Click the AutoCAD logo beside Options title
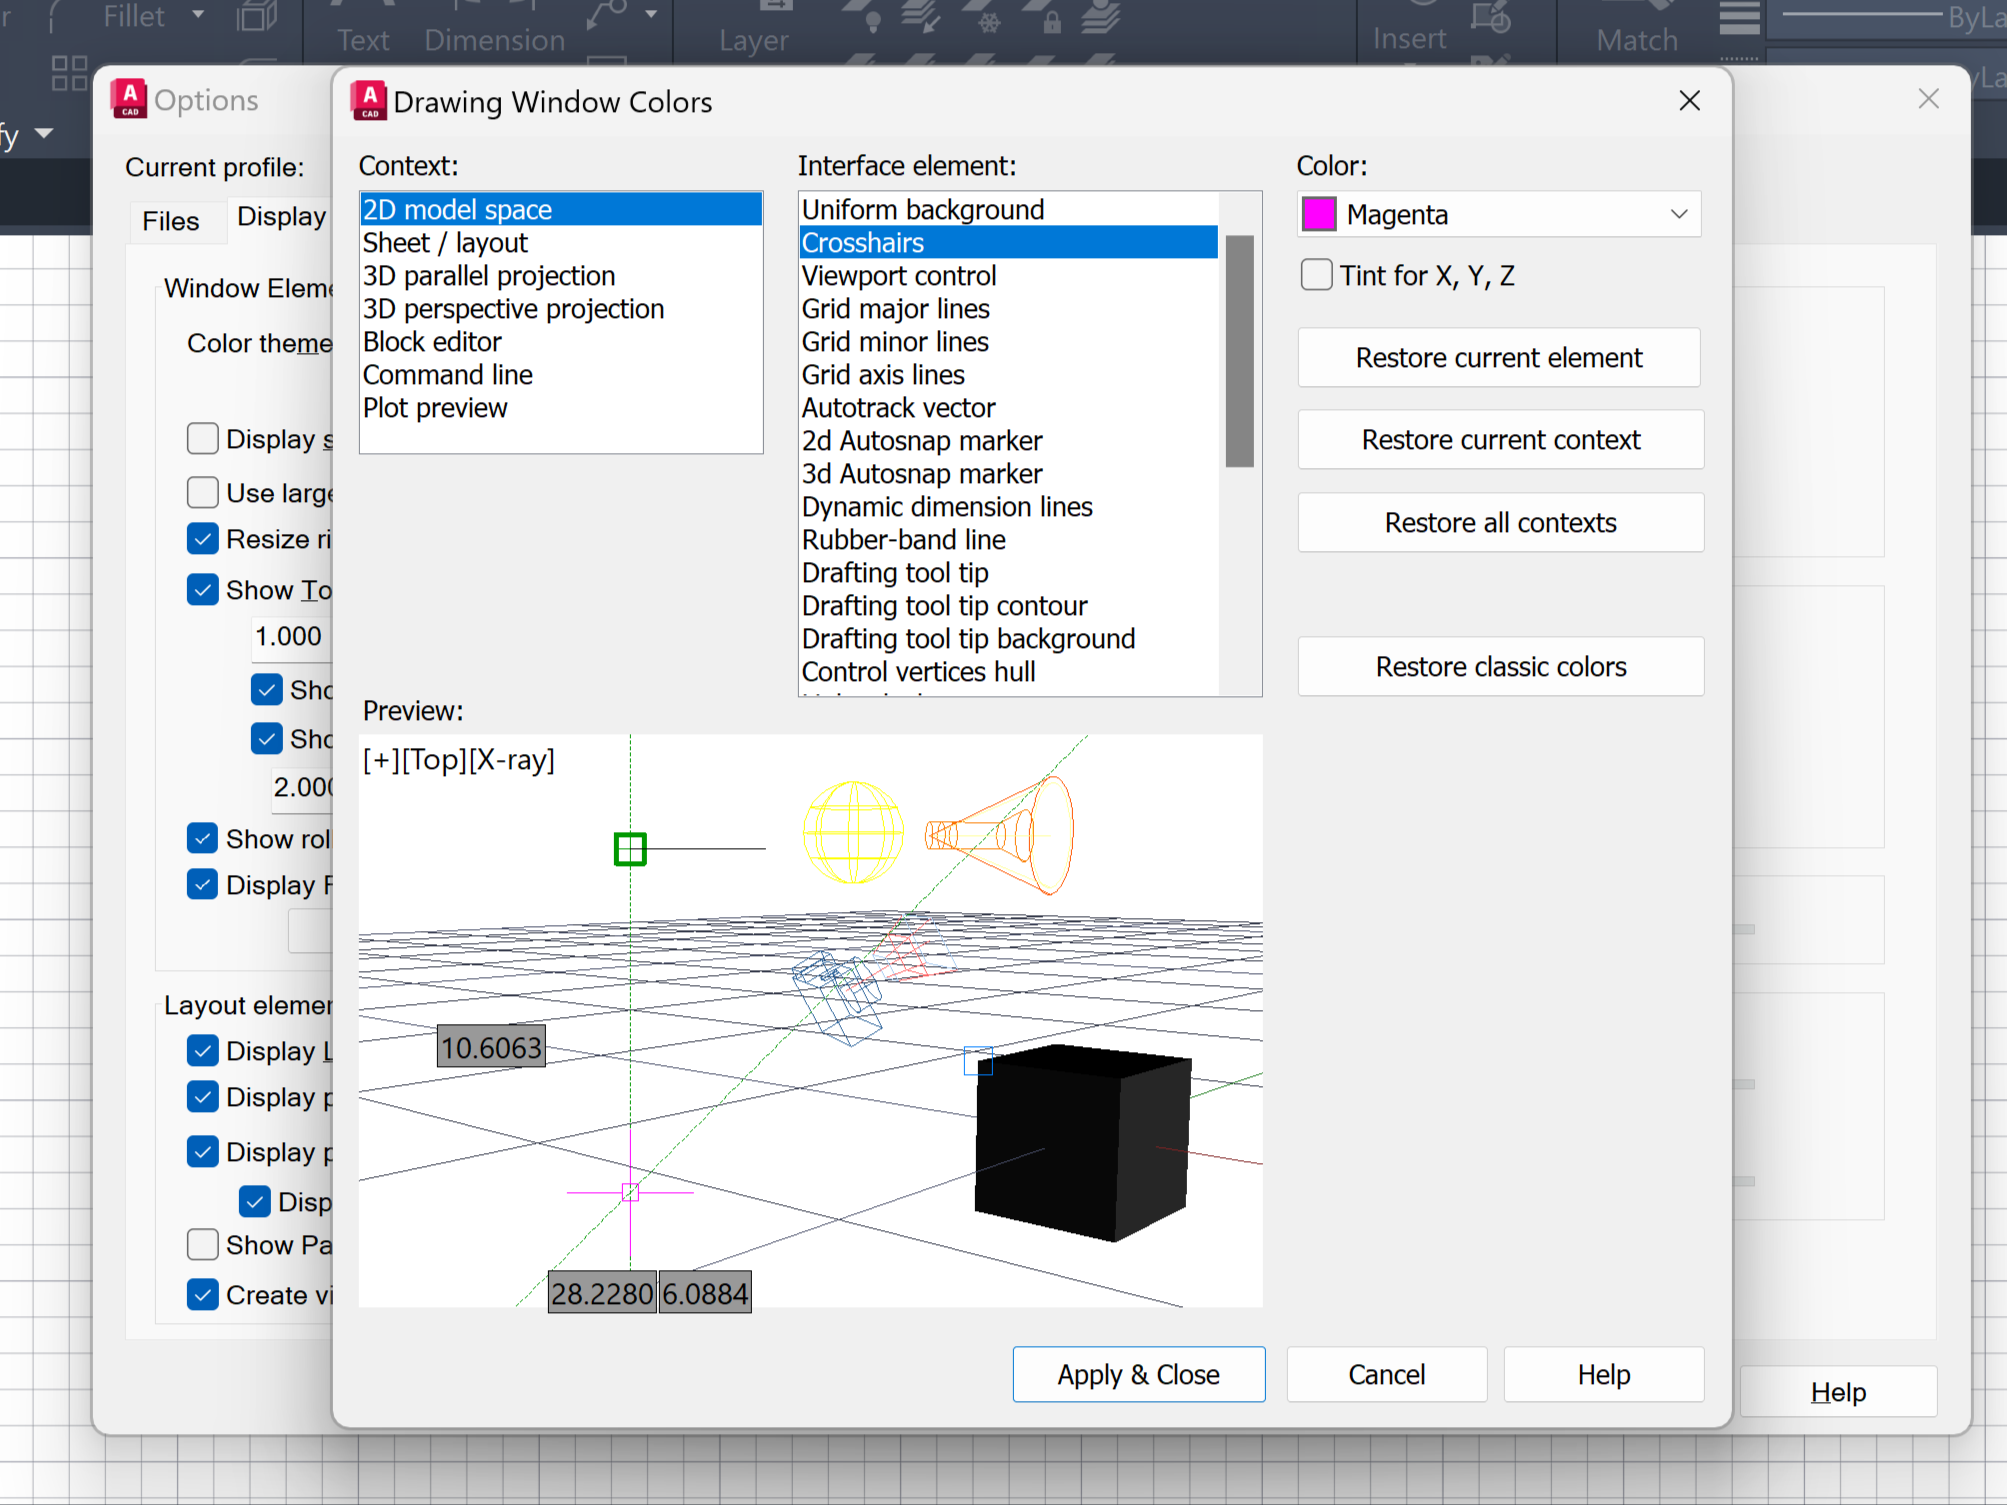This screenshot has width=2007, height=1505. pos(129,98)
